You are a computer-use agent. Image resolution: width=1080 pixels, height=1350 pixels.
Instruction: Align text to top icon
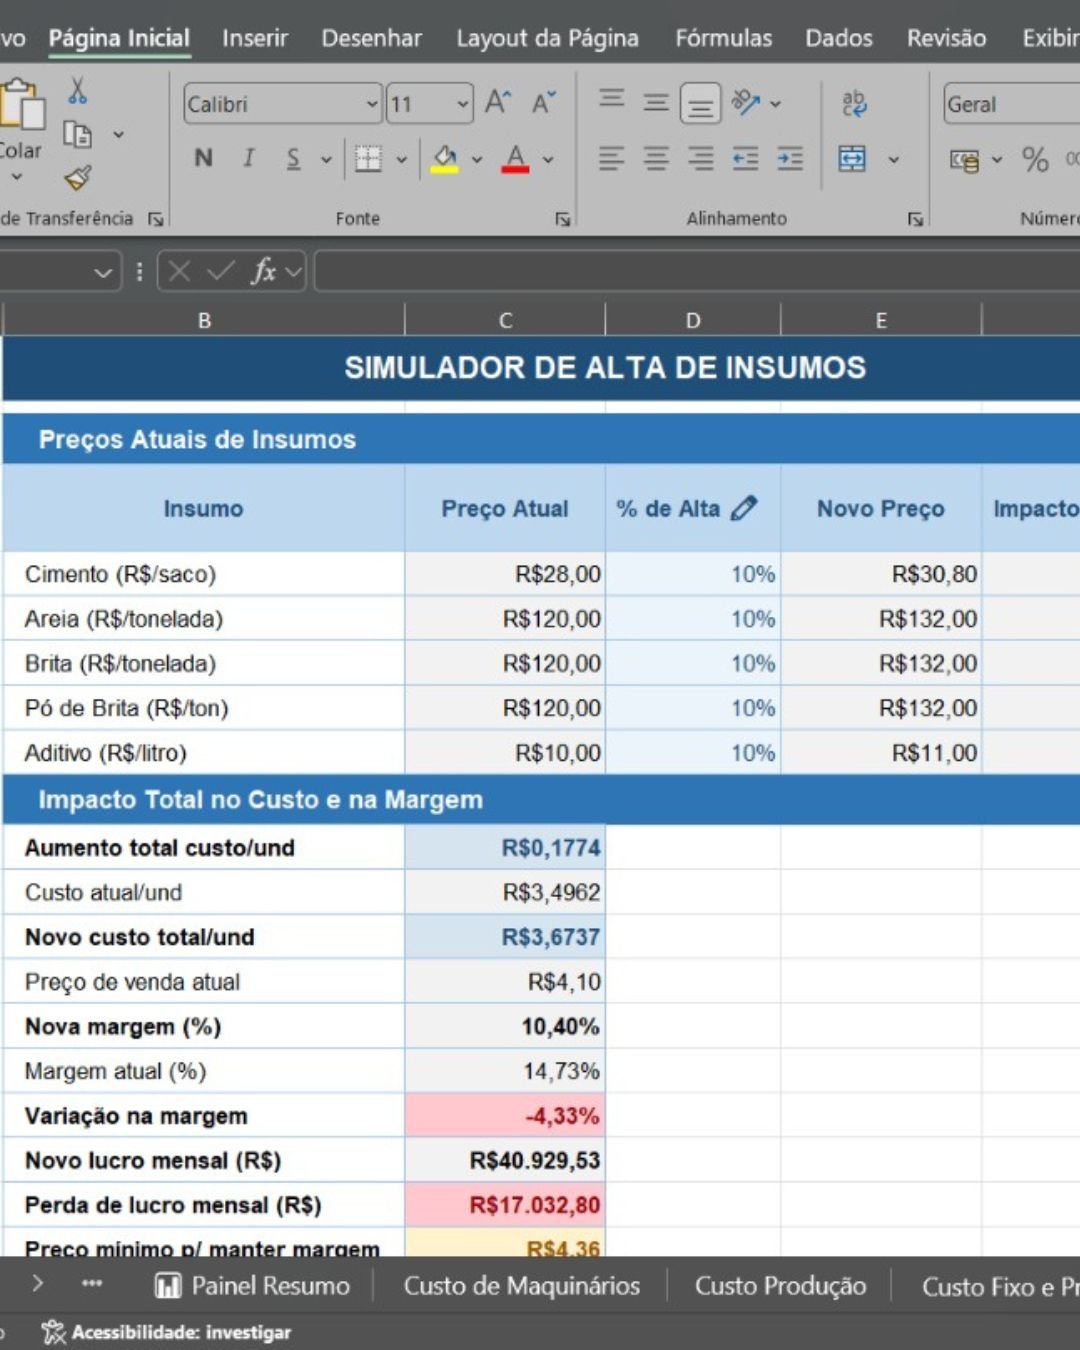click(612, 99)
